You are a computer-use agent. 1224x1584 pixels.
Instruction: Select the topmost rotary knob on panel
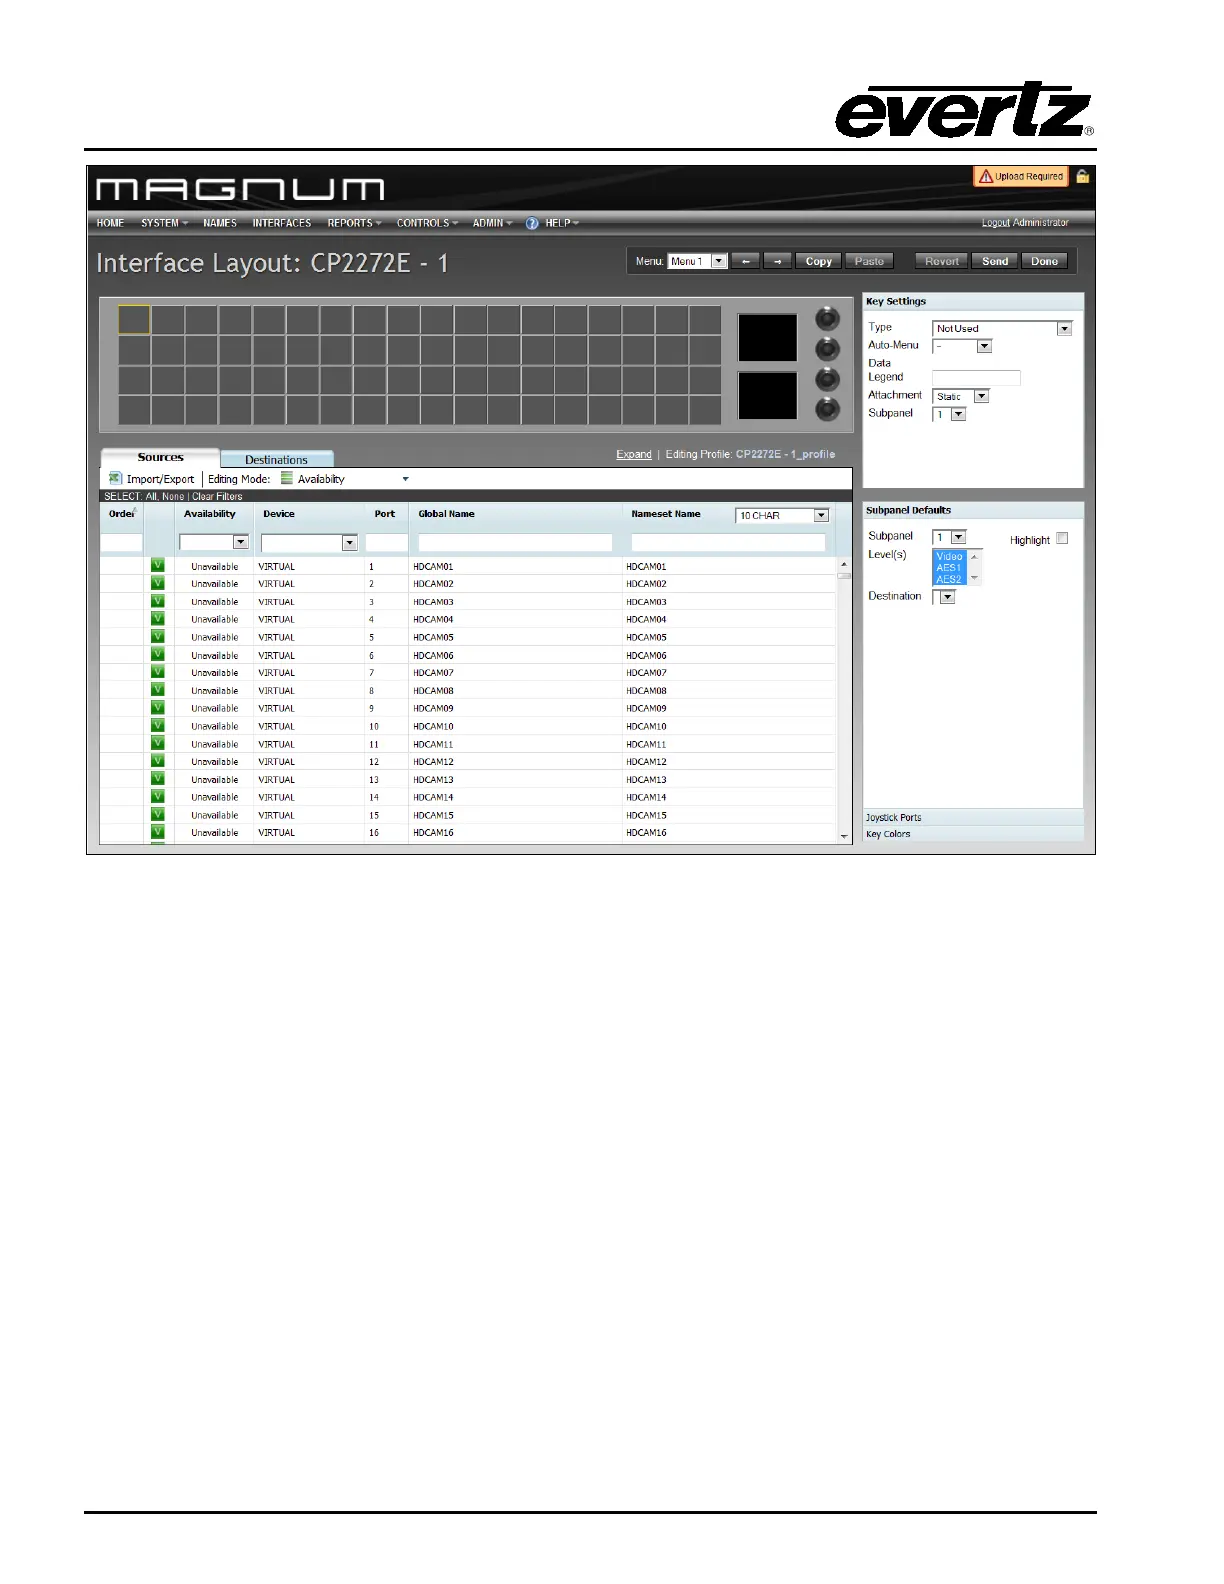coord(827,319)
